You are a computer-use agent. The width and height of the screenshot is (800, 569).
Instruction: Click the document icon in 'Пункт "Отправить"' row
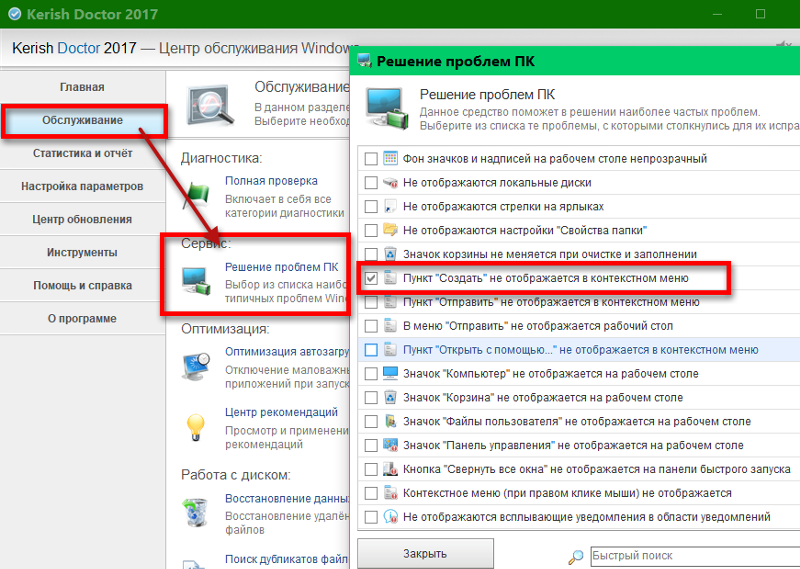pyautogui.click(x=390, y=302)
